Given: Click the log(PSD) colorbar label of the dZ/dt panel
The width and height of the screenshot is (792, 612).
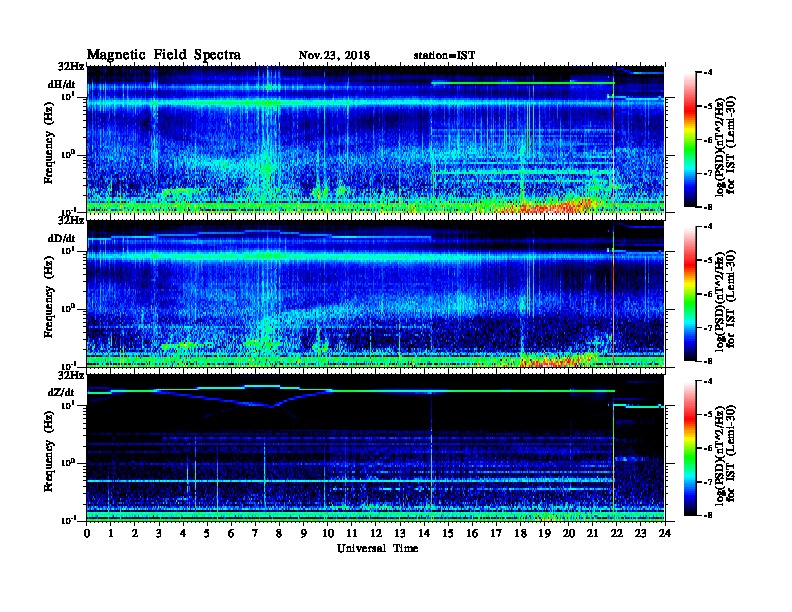Looking at the screenshot, I should (x=724, y=453).
